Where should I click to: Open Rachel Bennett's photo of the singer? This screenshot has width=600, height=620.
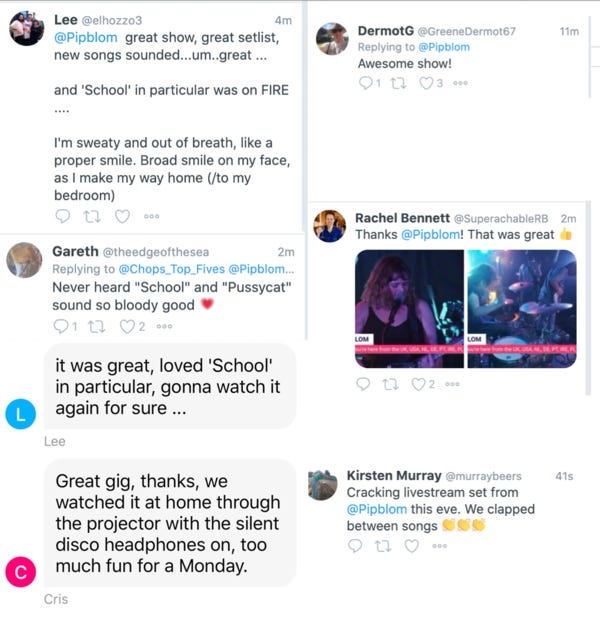click(409, 308)
